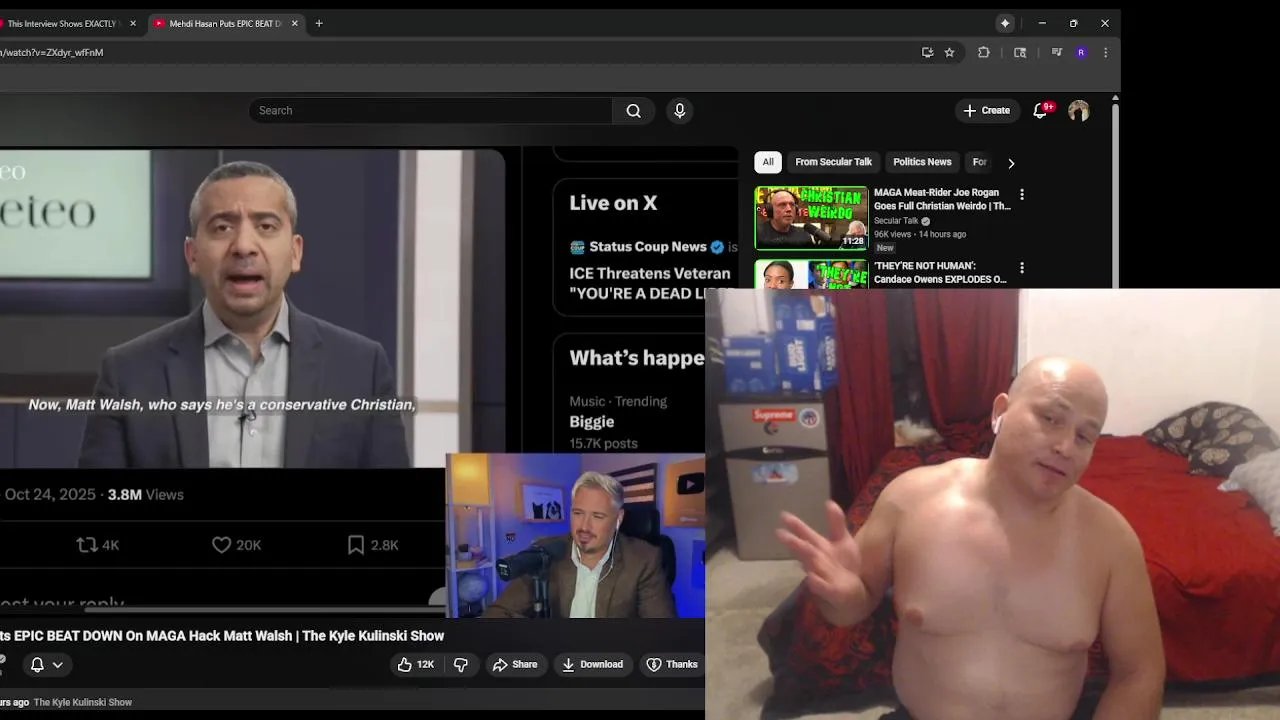The width and height of the screenshot is (1280, 720).
Task: Click the page scrollbar up arrow
Action: click(1115, 97)
